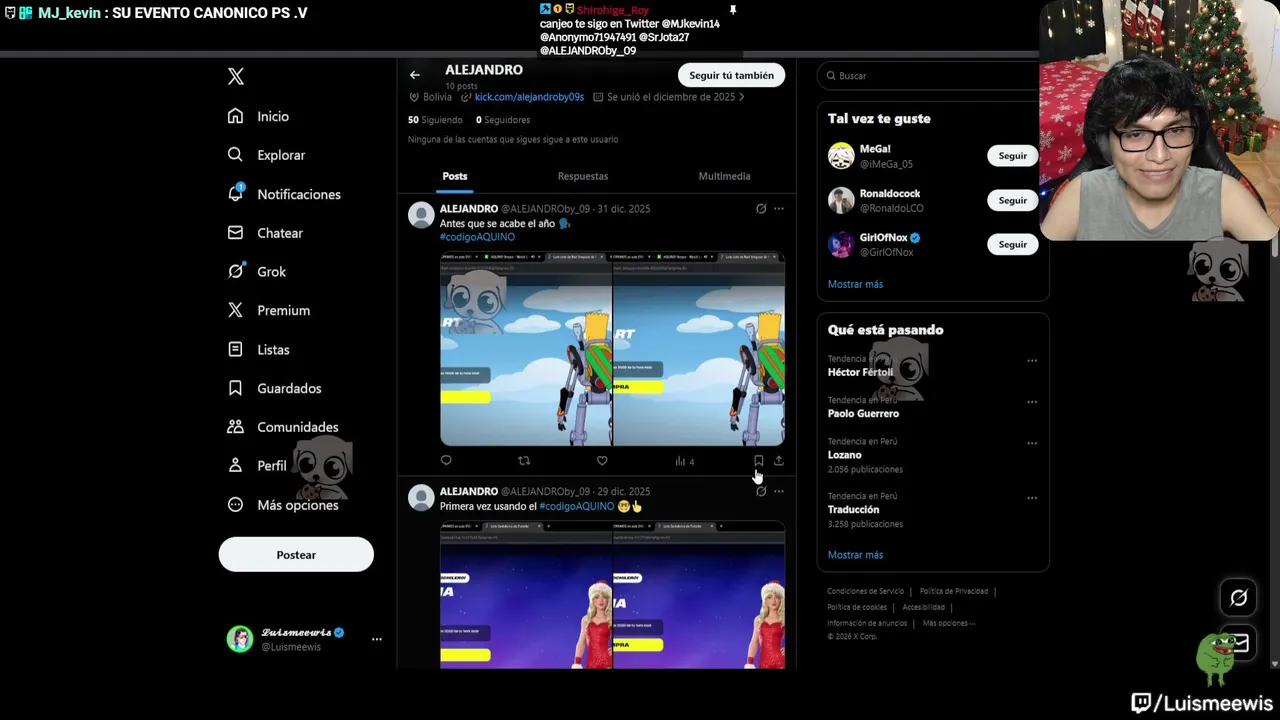Switch to the Respuestas tab
The width and height of the screenshot is (1280, 720).
(x=583, y=176)
